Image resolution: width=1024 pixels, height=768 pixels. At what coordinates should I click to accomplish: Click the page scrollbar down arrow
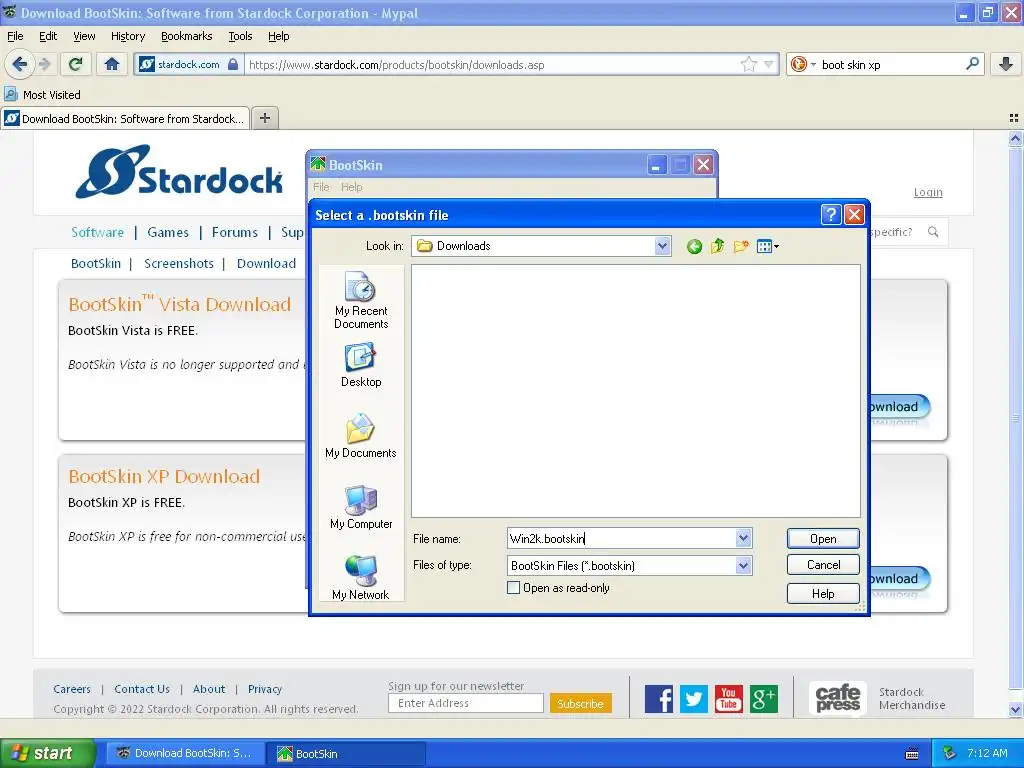pos(1015,709)
